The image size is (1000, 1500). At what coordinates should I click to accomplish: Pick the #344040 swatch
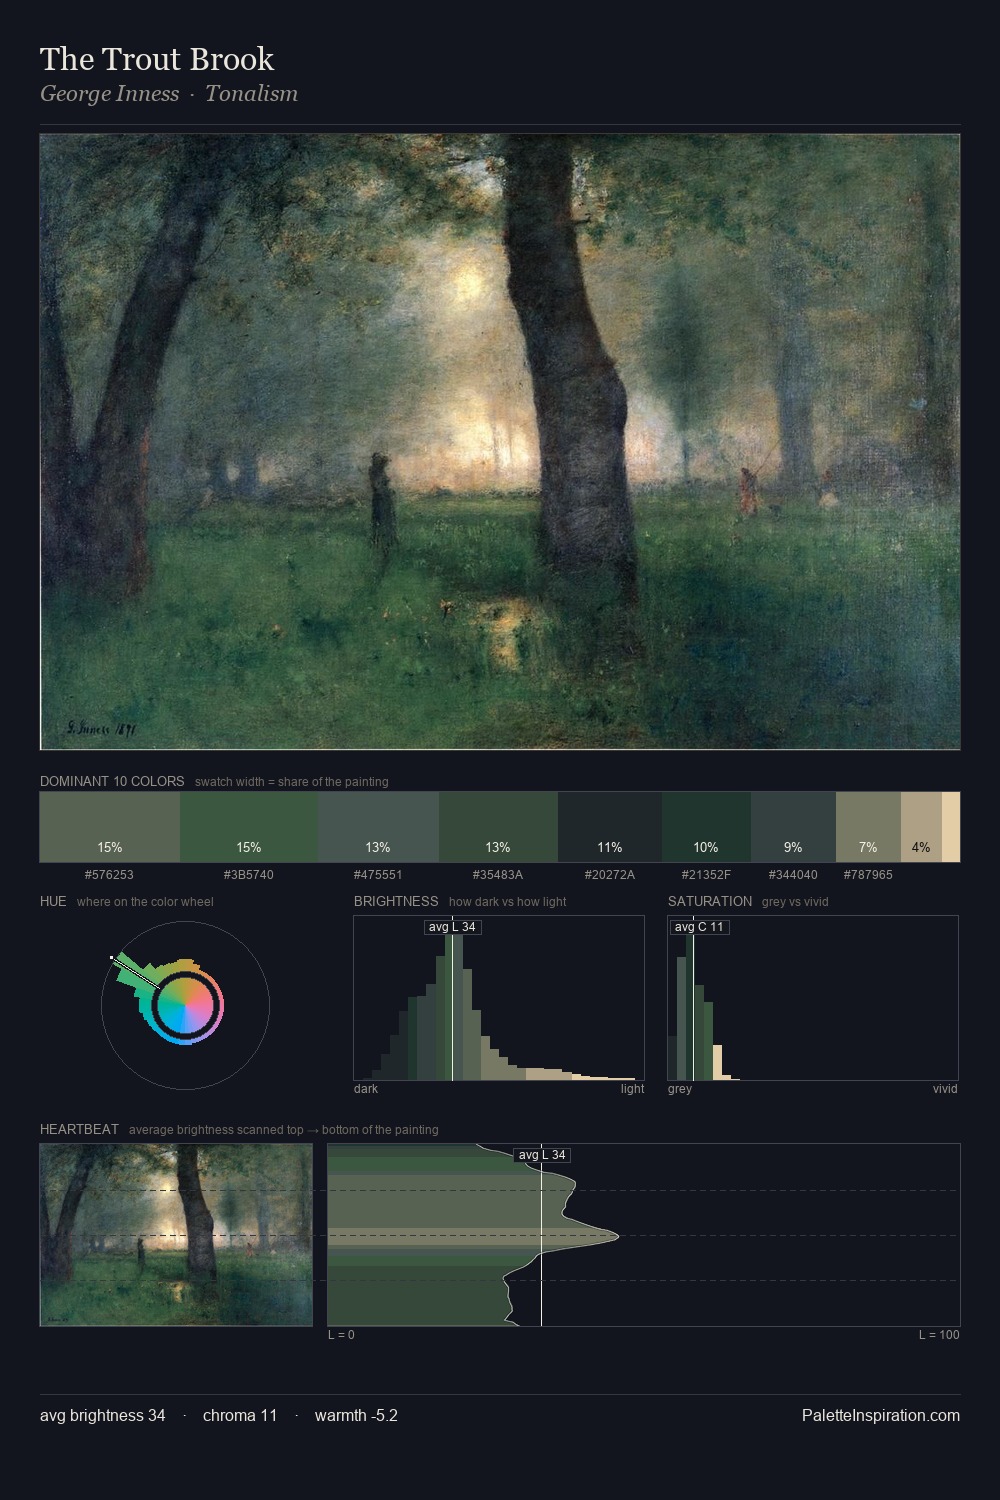coord(793,827)
